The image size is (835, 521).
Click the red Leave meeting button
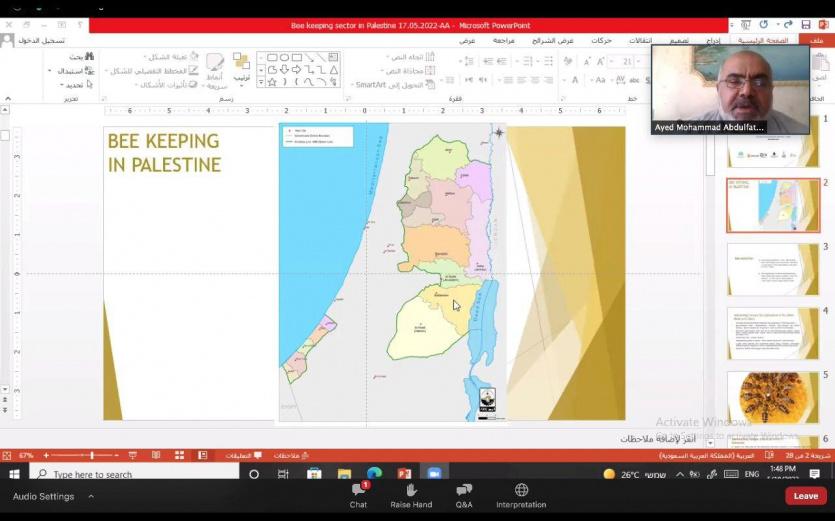[x=805, y=495]
